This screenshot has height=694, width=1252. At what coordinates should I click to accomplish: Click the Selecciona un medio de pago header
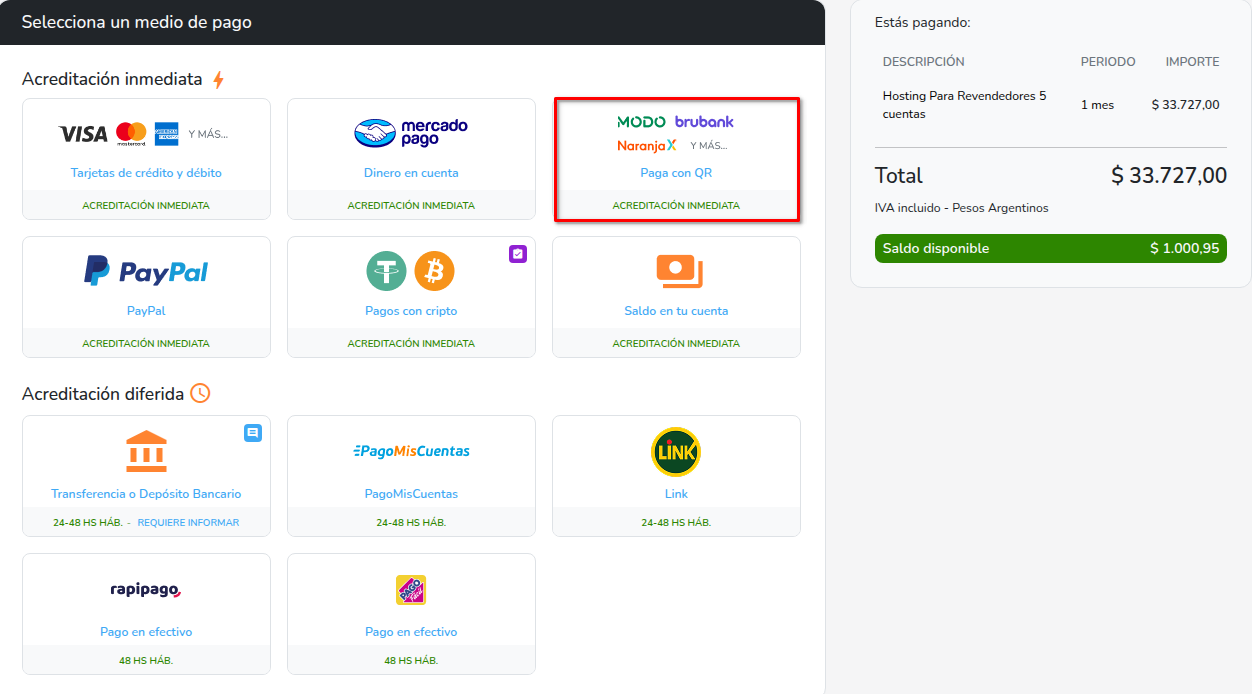tap(137, 21)
